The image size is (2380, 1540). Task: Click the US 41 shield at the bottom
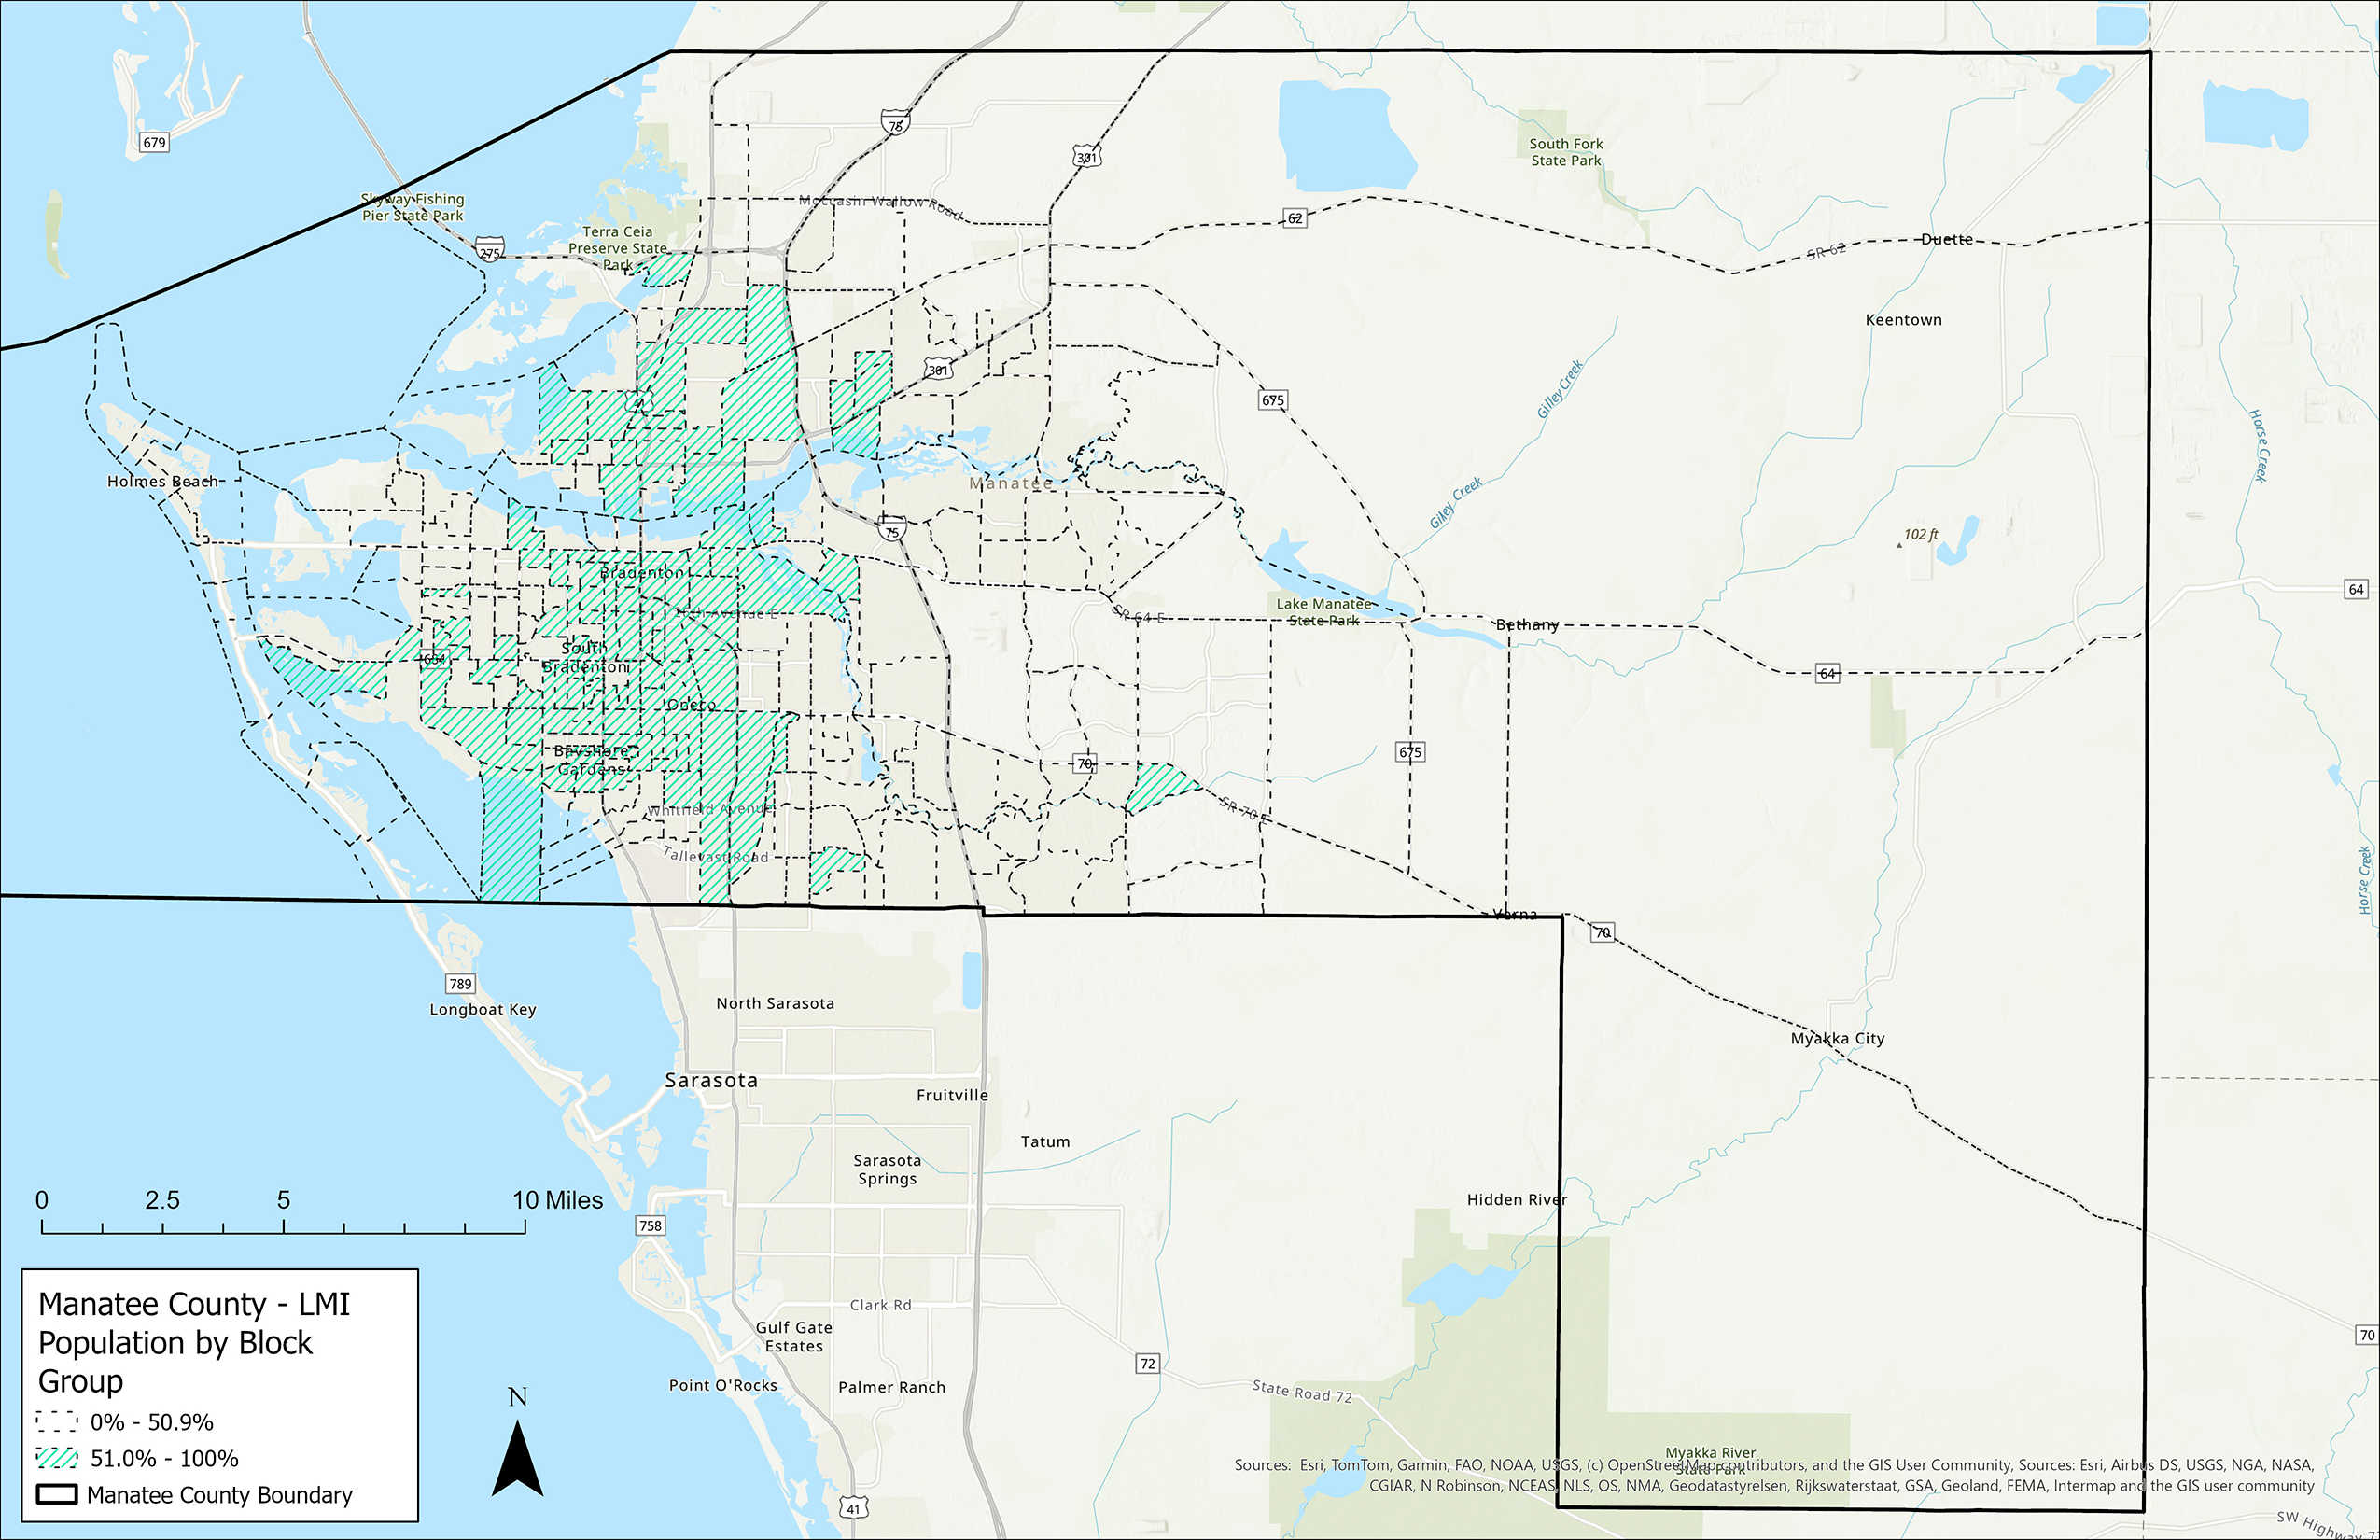point(852,1508)
